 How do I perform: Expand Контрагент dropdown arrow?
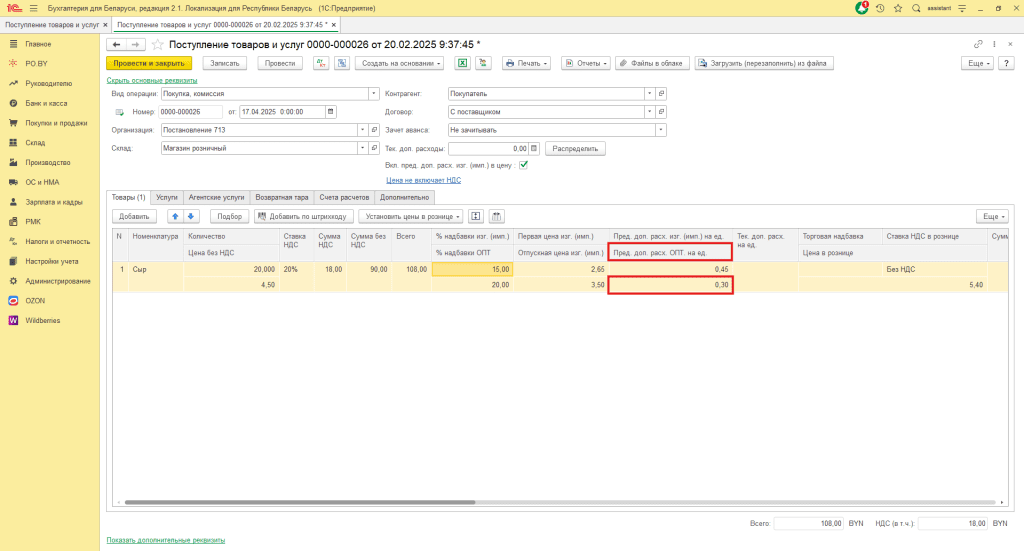click(649, 93)
